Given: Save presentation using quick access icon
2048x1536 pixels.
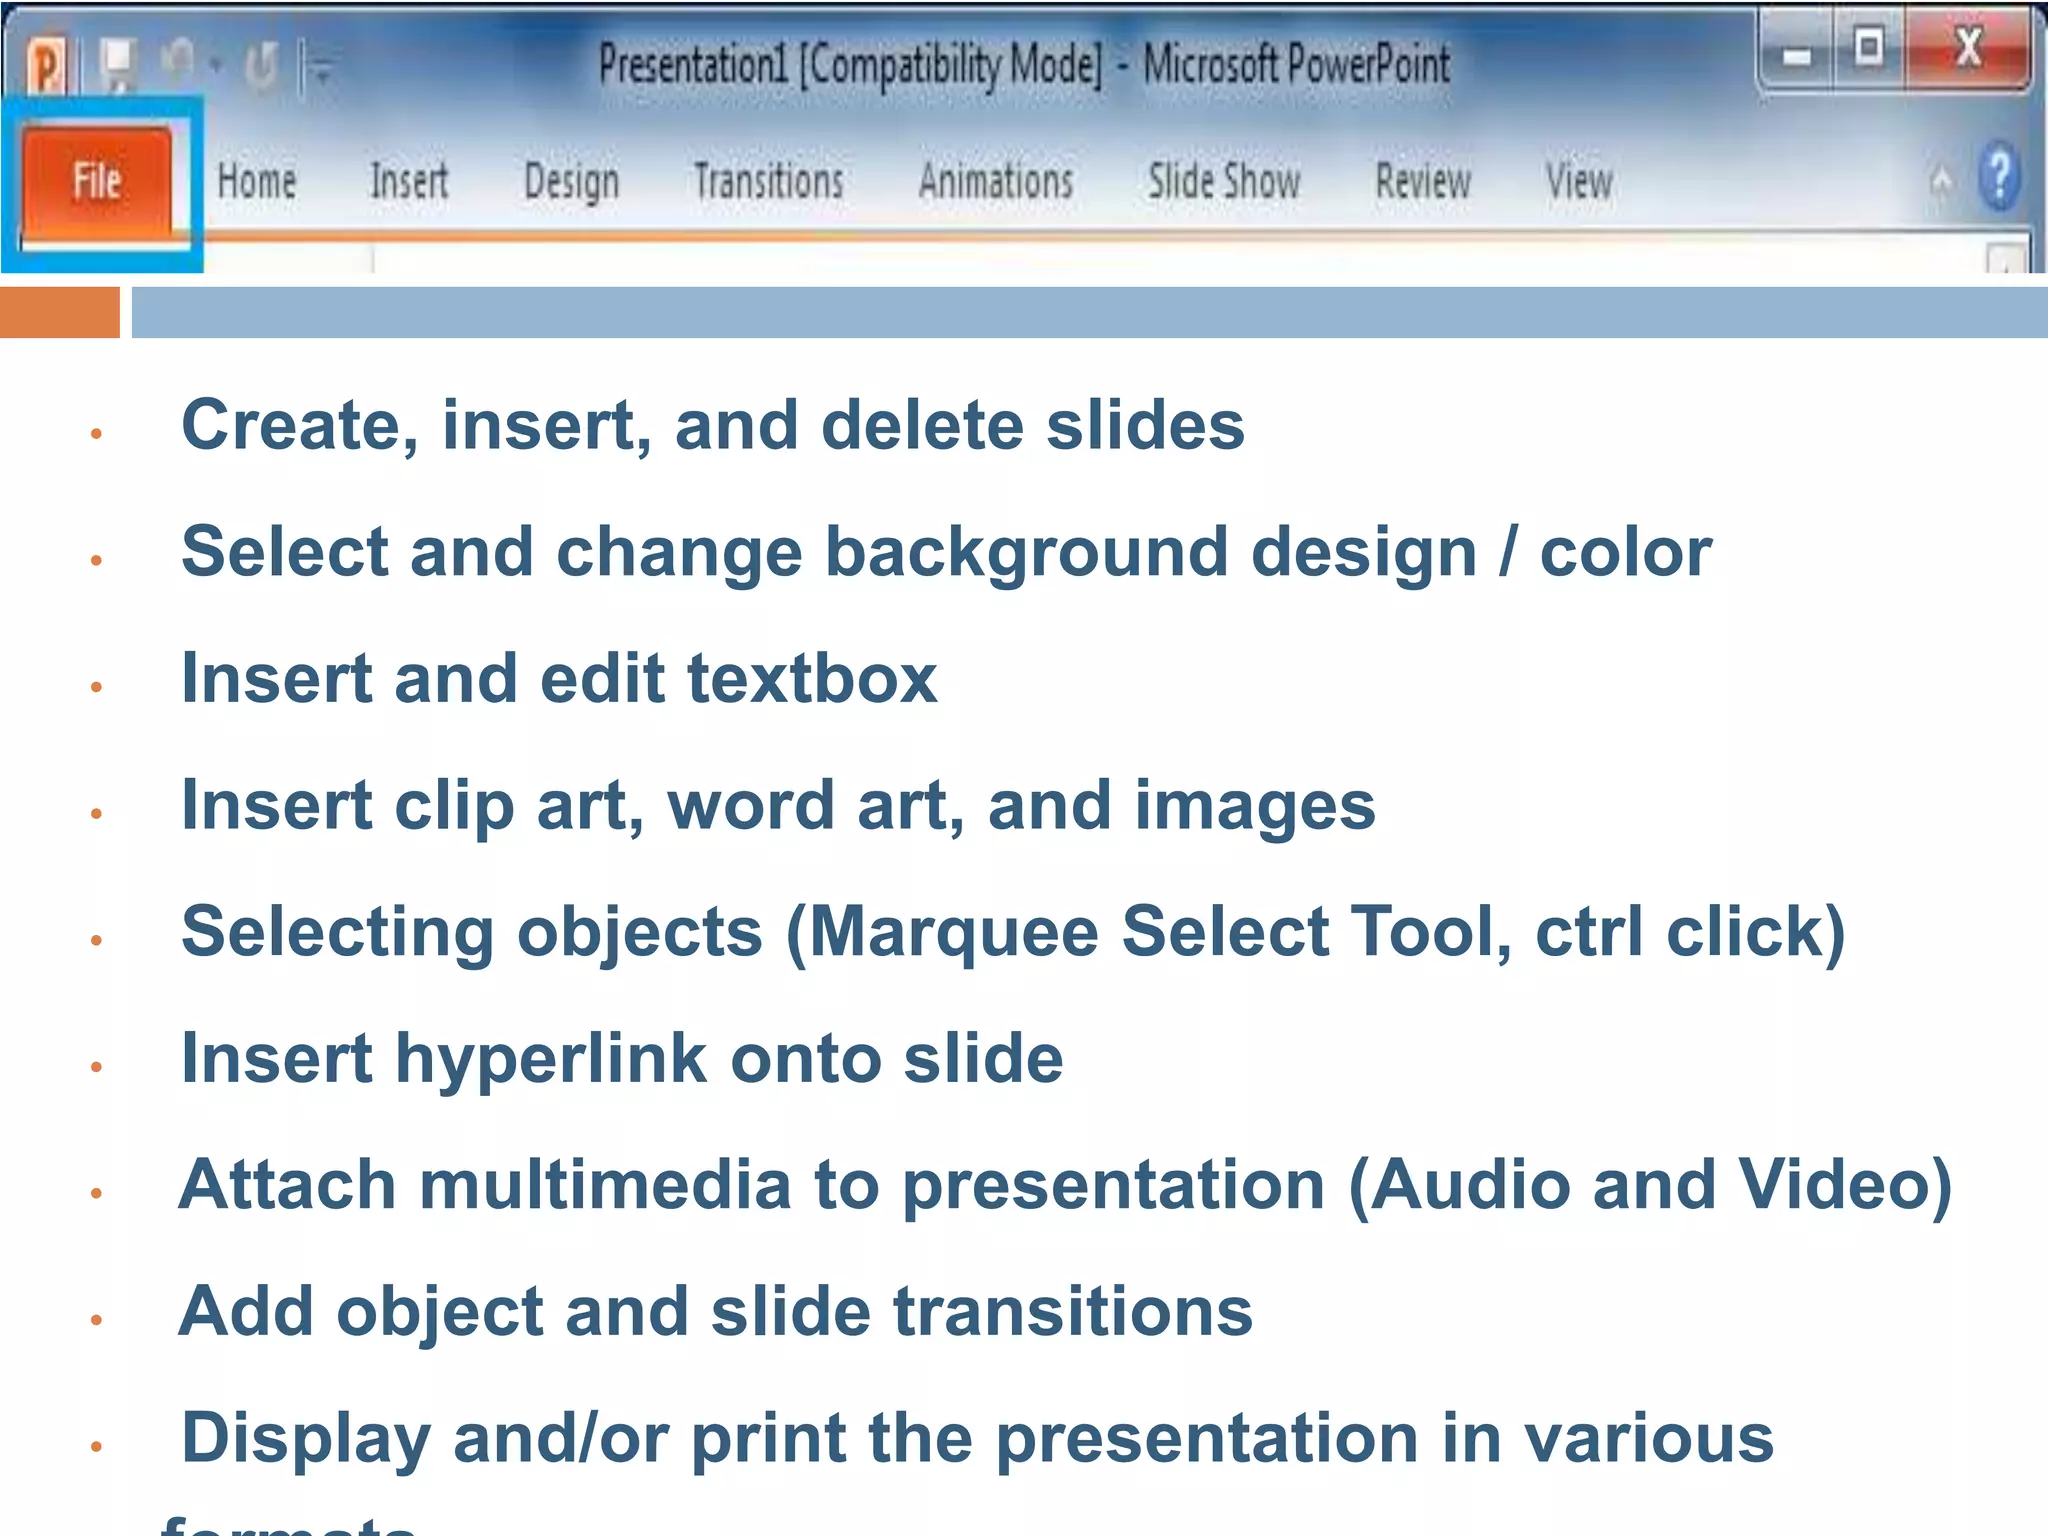Looking at the screenshot, I should click(118, 66).
